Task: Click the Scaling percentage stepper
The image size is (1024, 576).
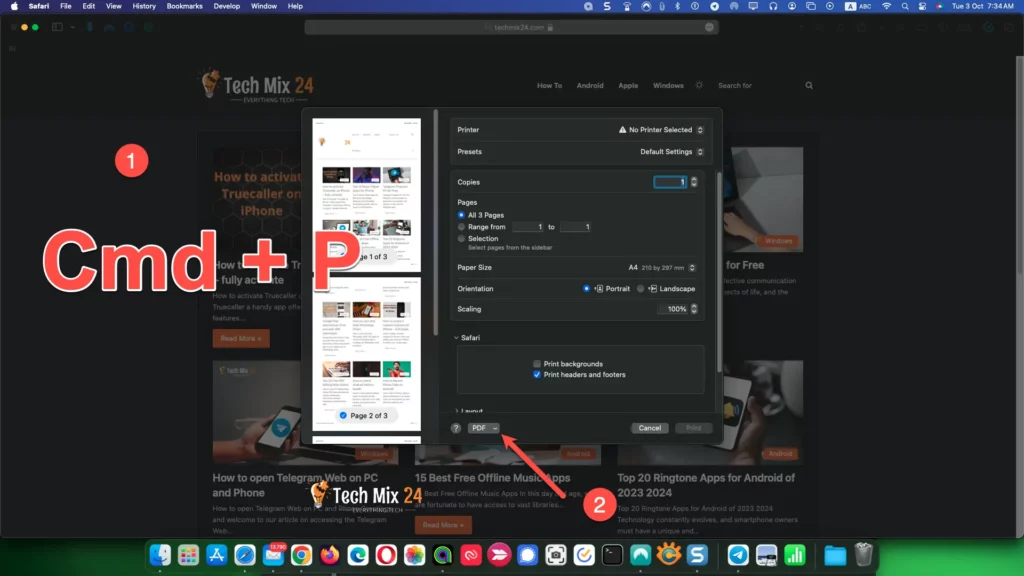Action: pos(694,309)
